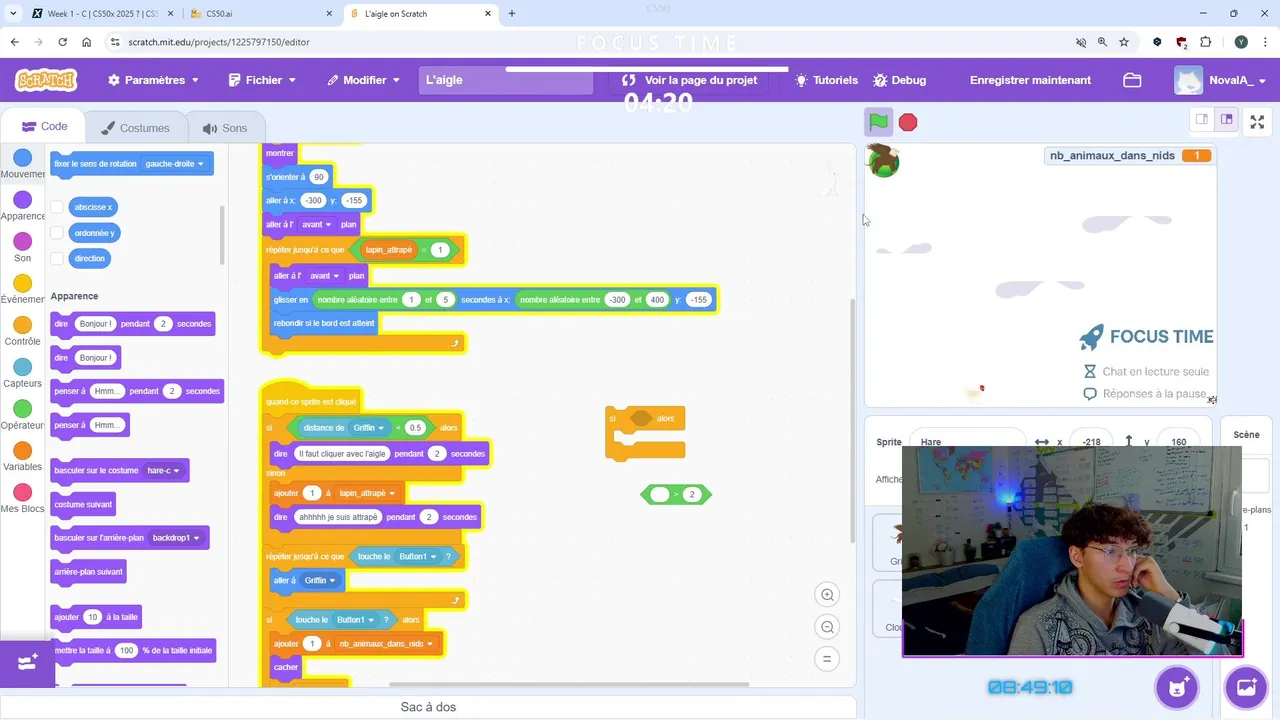Select the Apparence block category
Screen dimensions: 1280x720
pos(23,206)
